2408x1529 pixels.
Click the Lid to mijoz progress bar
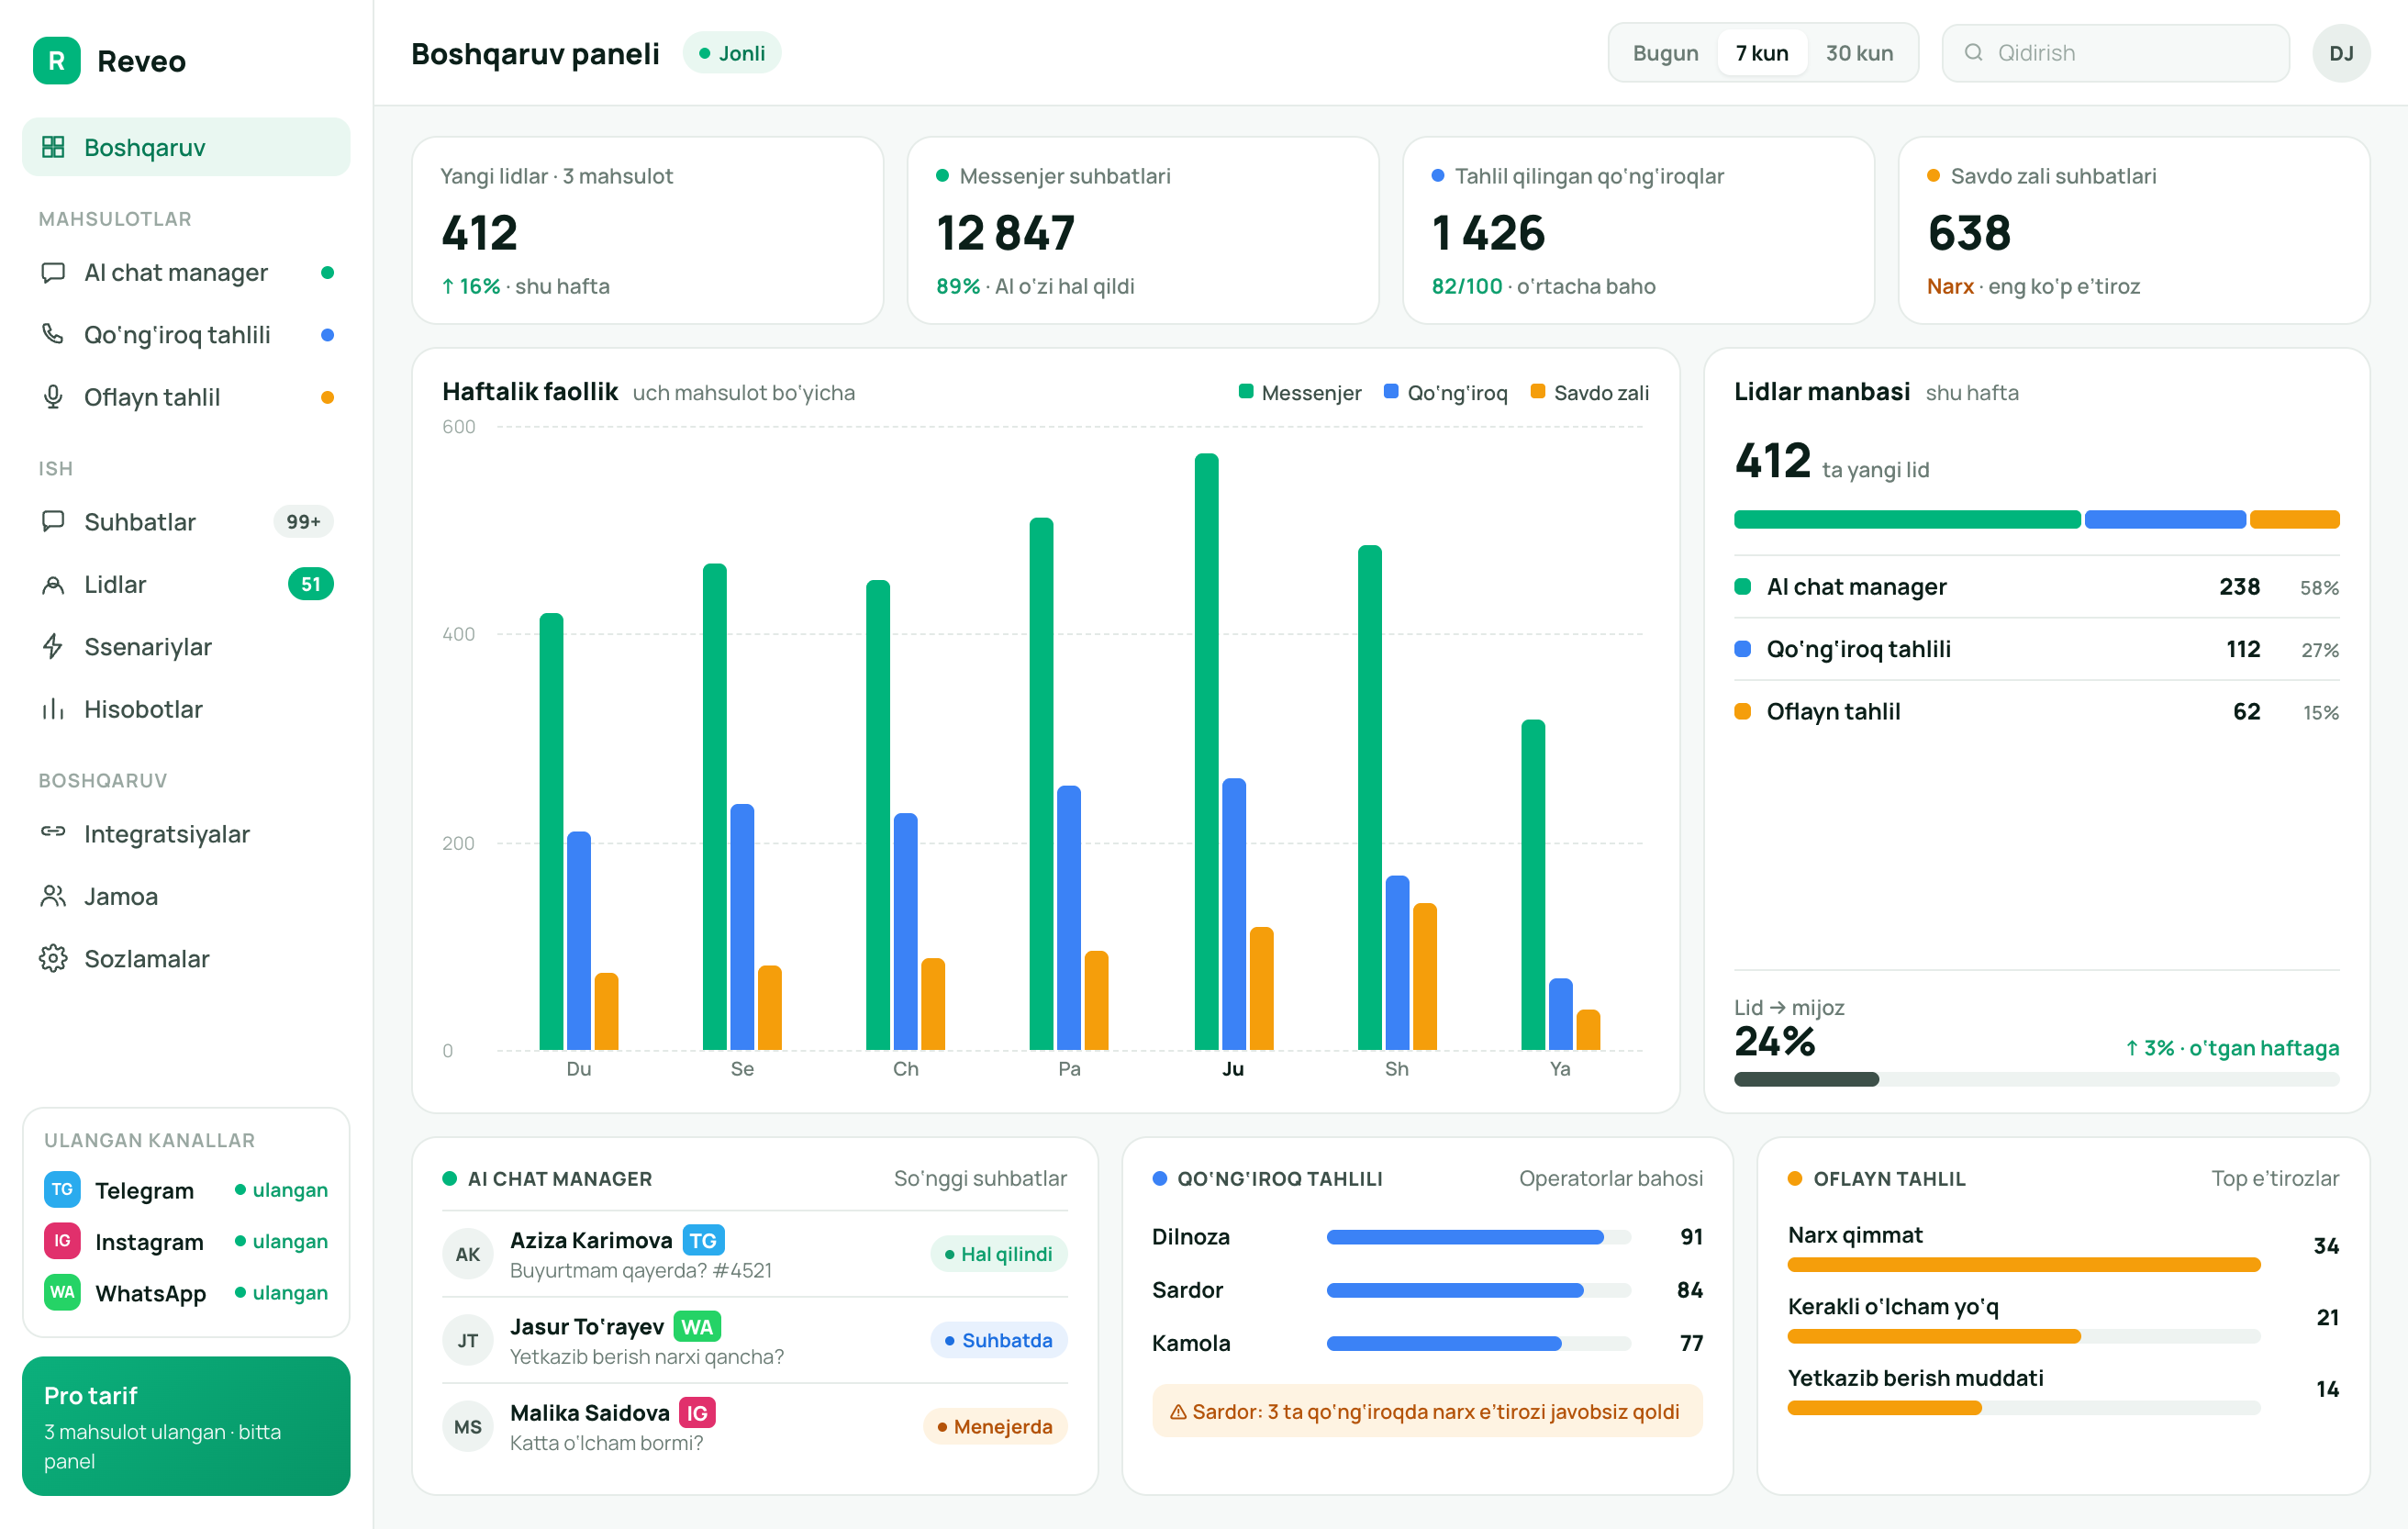coord(2036,1079)
